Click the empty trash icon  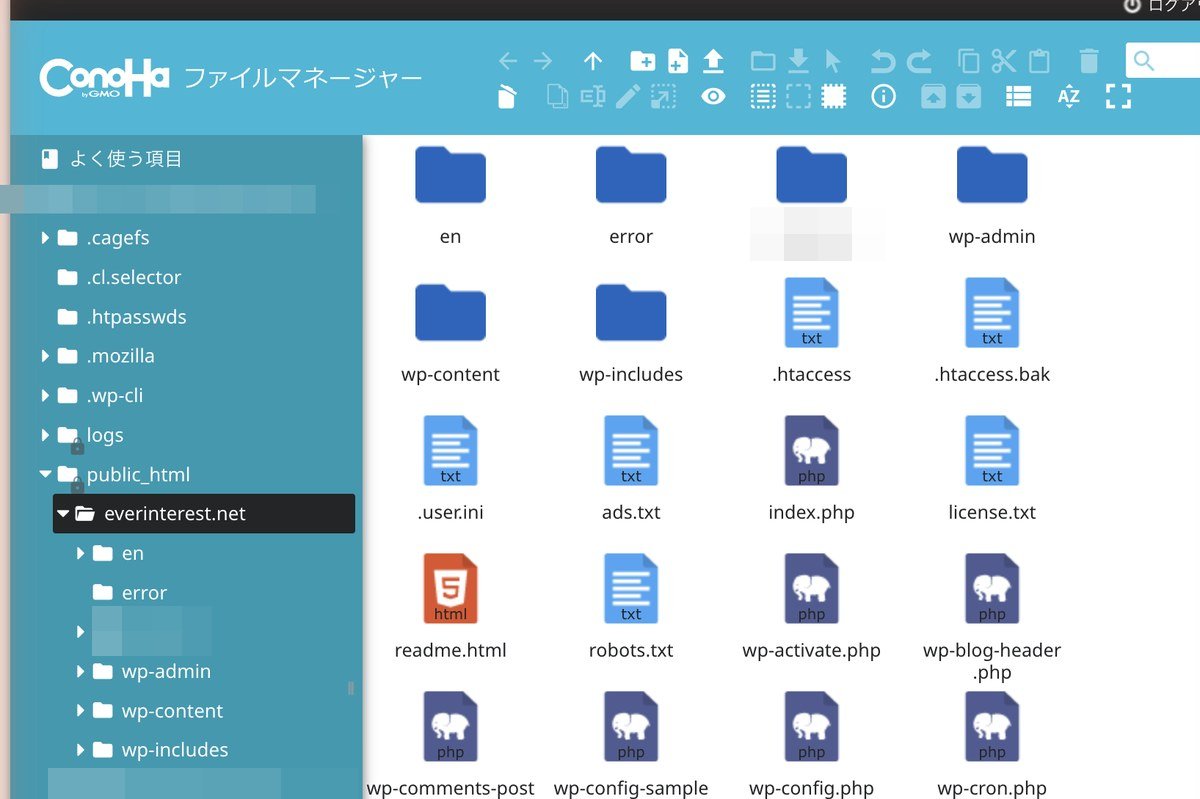point(508,97)
